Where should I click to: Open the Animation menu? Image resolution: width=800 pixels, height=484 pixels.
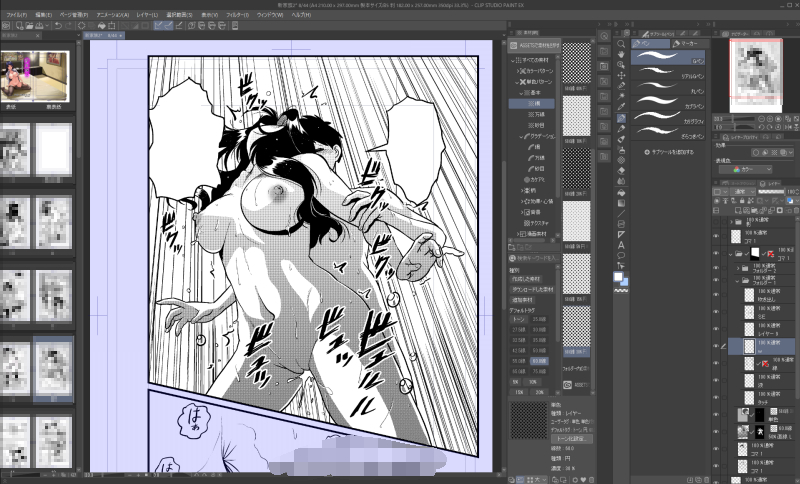(x=112, y=15)
